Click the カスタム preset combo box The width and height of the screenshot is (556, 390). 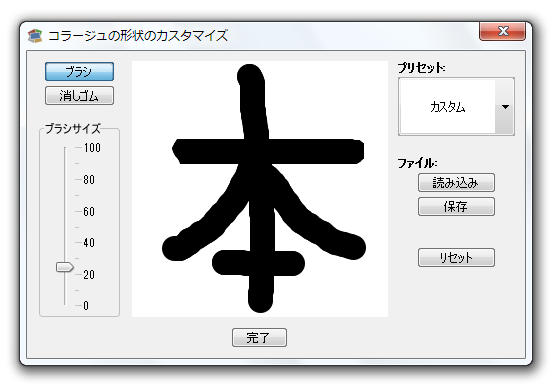pos(456,107)
